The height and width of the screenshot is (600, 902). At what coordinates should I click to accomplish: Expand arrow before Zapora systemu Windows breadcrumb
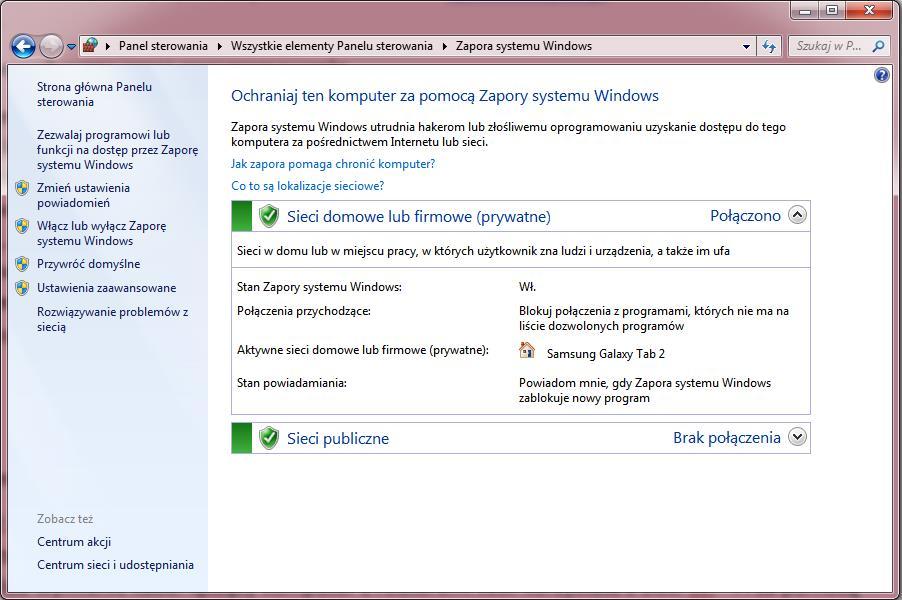(x=445, y=46)
